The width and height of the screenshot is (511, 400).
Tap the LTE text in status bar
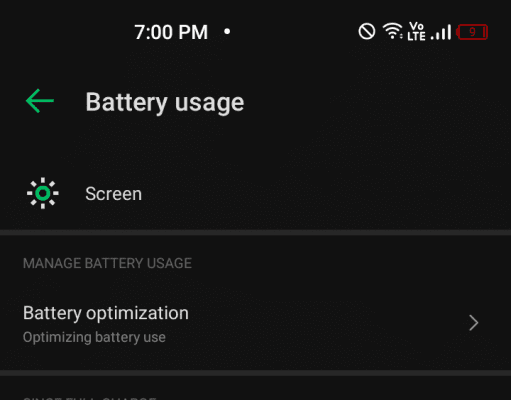coord(416,36)
